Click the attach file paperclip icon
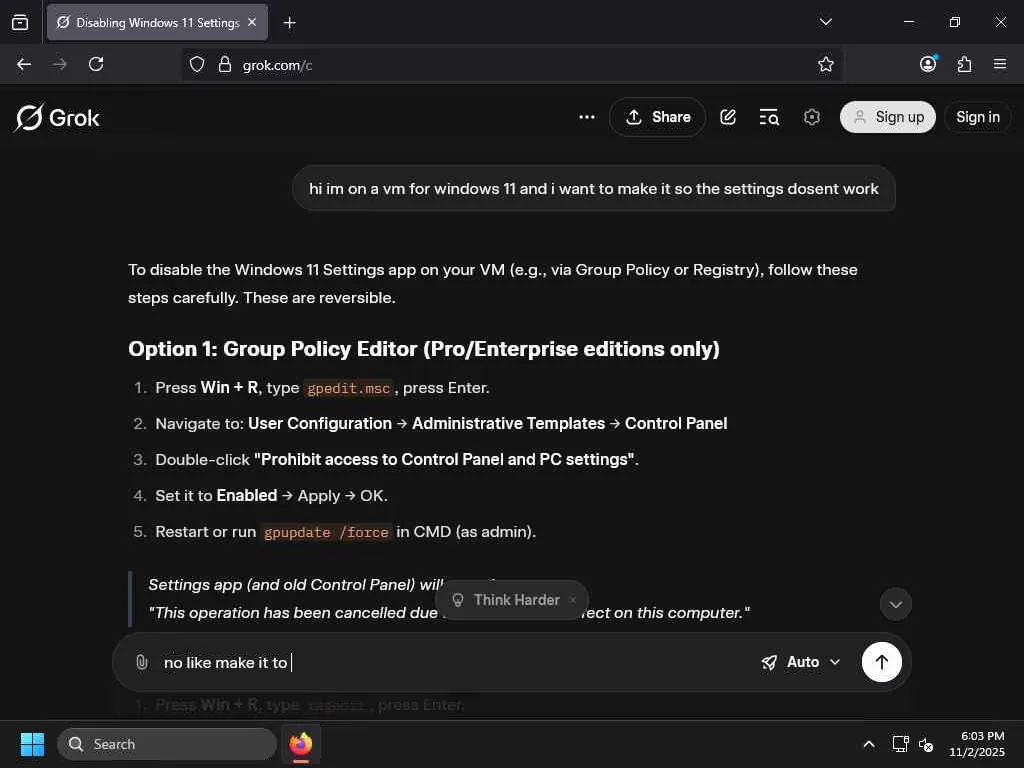1024x768 pixels. pyautogui.click(x=142, y=662)
